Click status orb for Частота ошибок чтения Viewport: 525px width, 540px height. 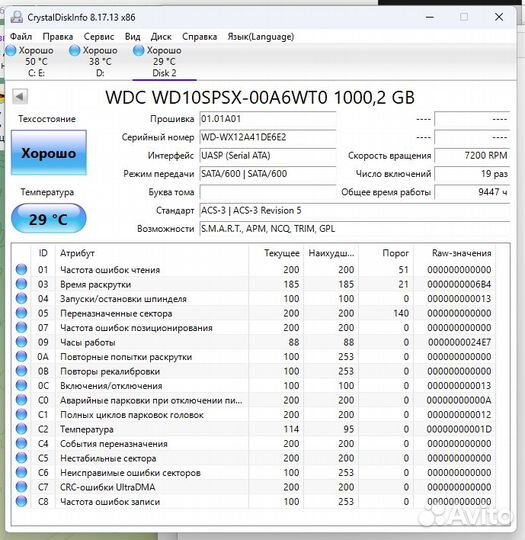pos(21,269)
